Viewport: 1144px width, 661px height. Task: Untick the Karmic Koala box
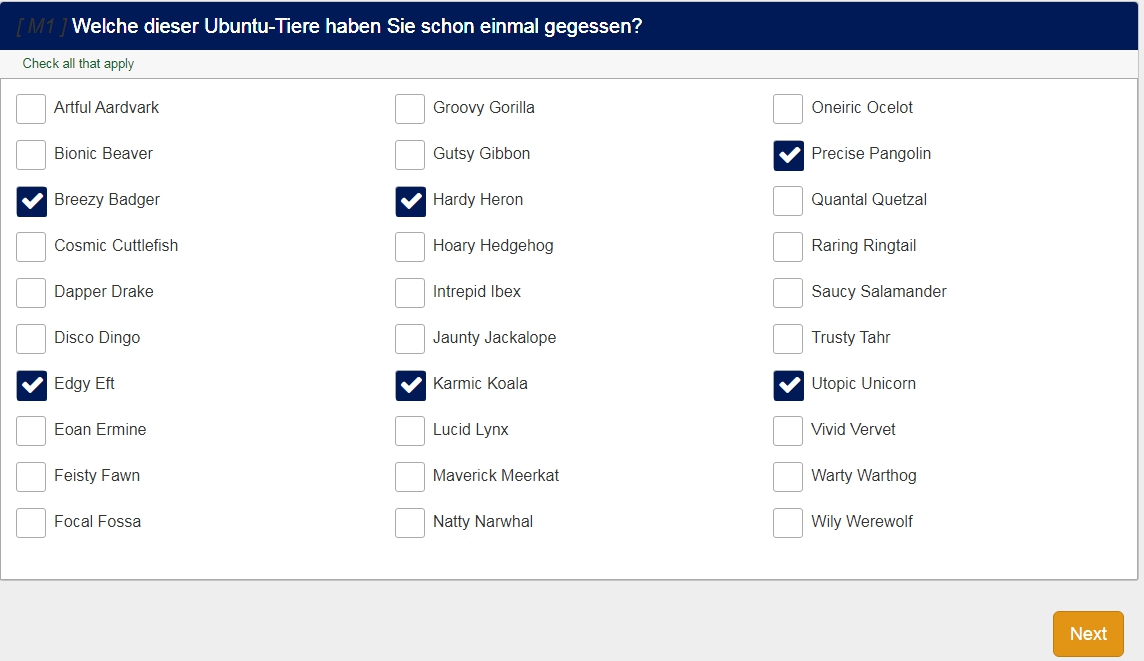(410, 384)
